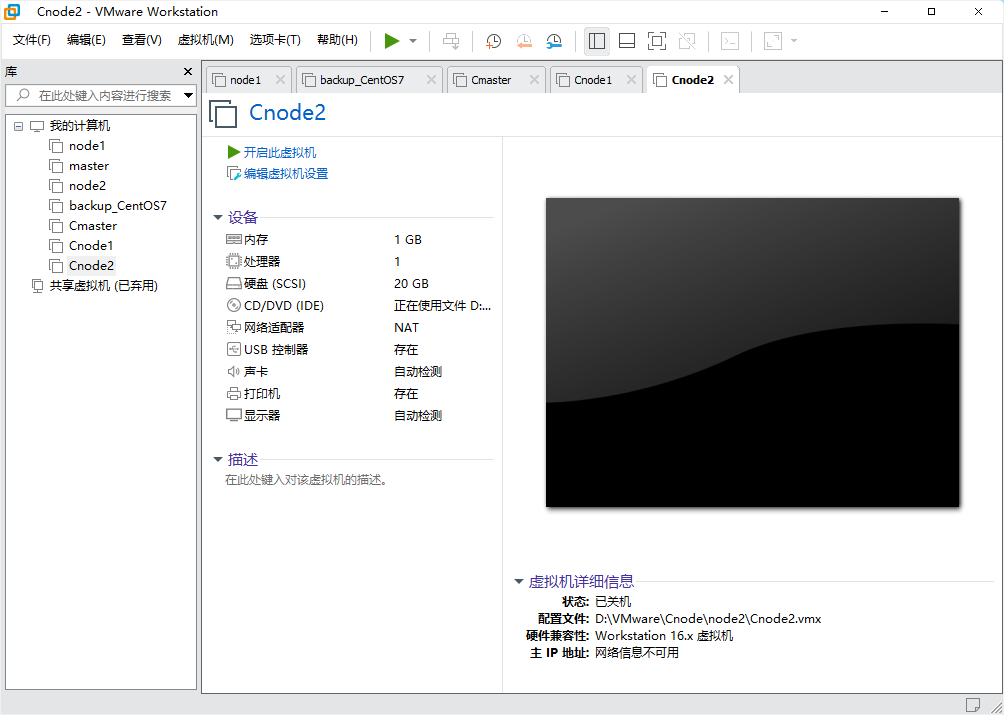Click the message log icon in status bar
1004x715 pixels.
(972, 705)
